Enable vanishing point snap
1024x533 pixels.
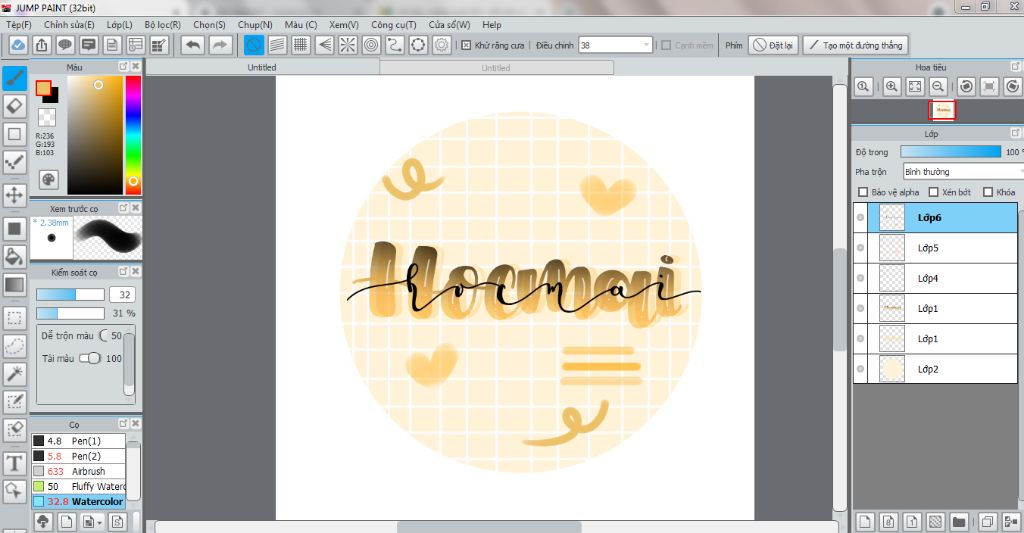[325, 45]
